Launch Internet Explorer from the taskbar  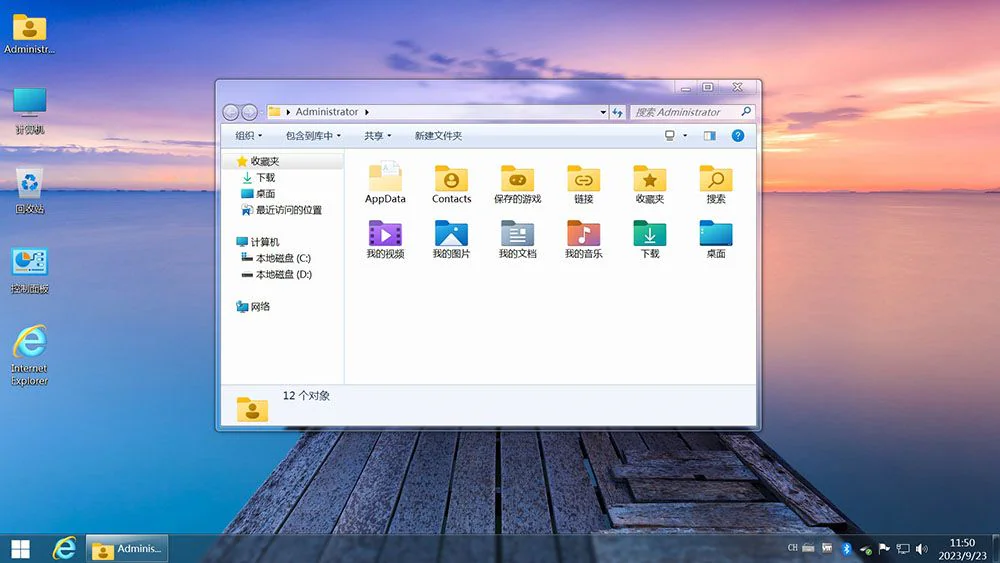point(64,548)
